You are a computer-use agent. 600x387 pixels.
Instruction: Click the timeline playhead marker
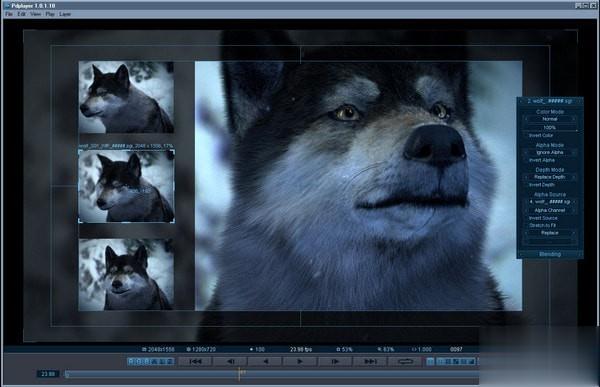coord(239,374)
